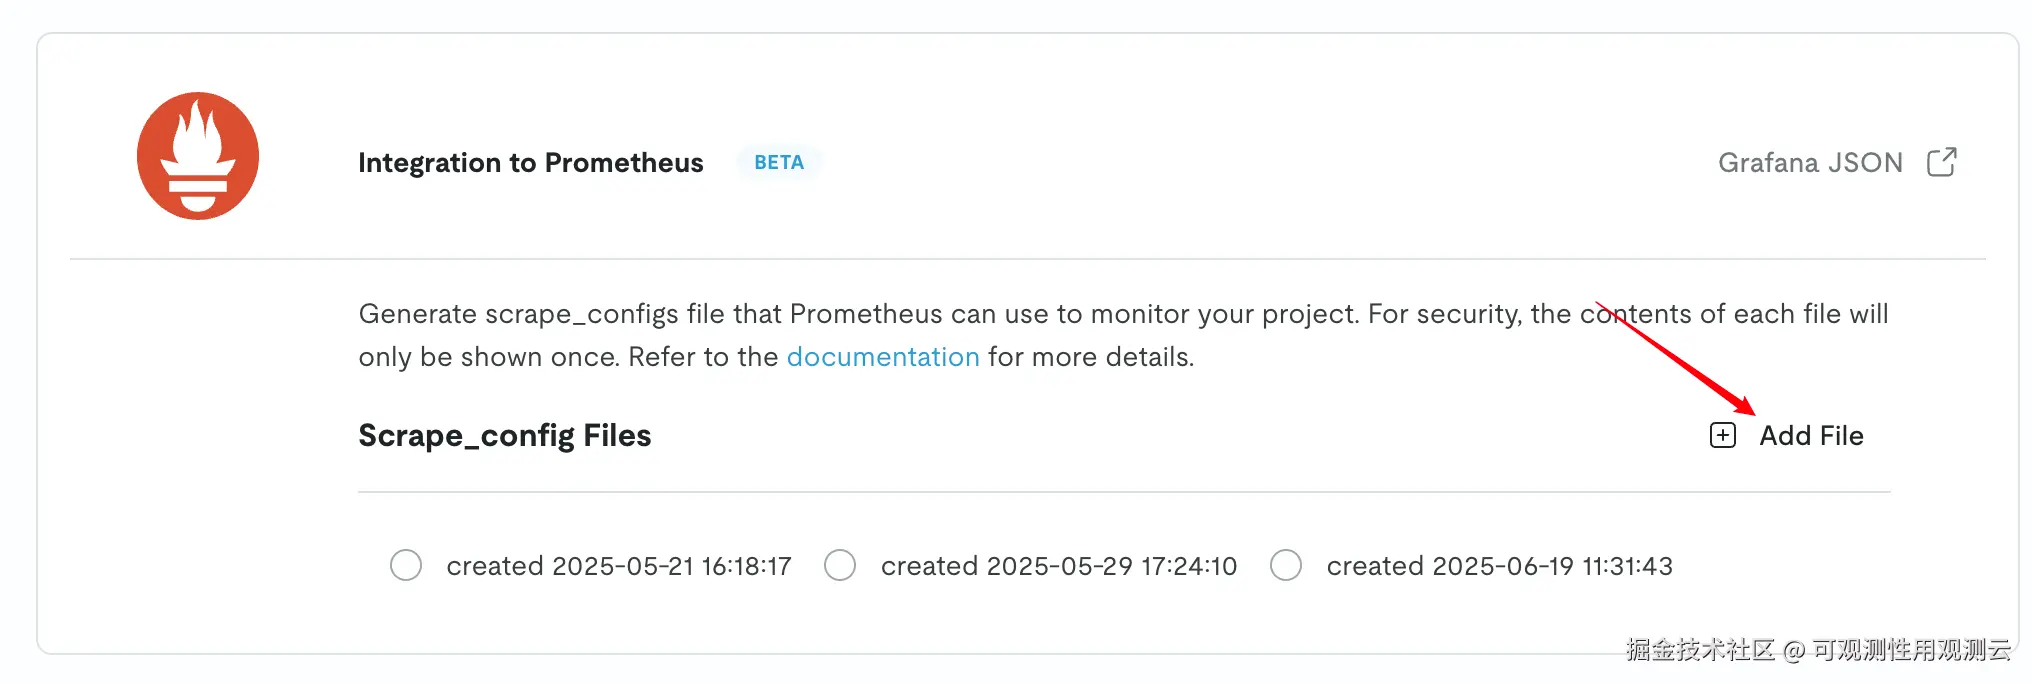Click the Integration to Prometheus title
Screen dimensions: 2032x684
[x=531, y=163]
